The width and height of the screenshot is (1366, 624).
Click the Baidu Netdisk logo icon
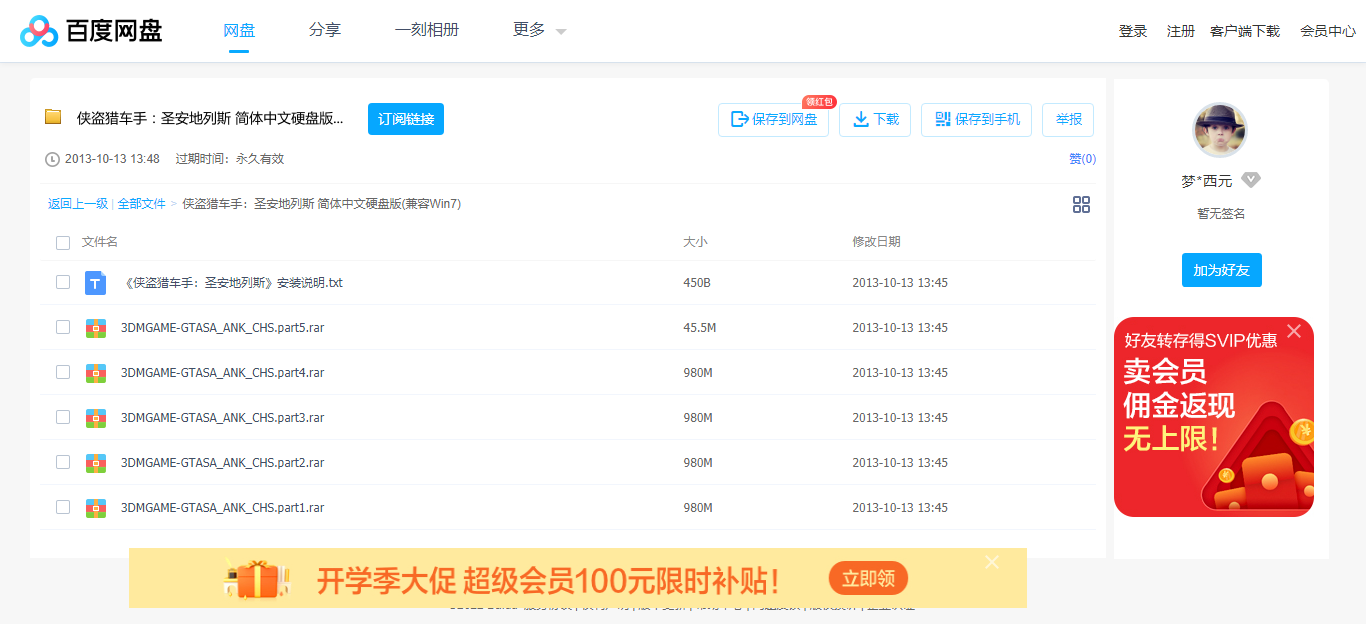click(39, 30)
